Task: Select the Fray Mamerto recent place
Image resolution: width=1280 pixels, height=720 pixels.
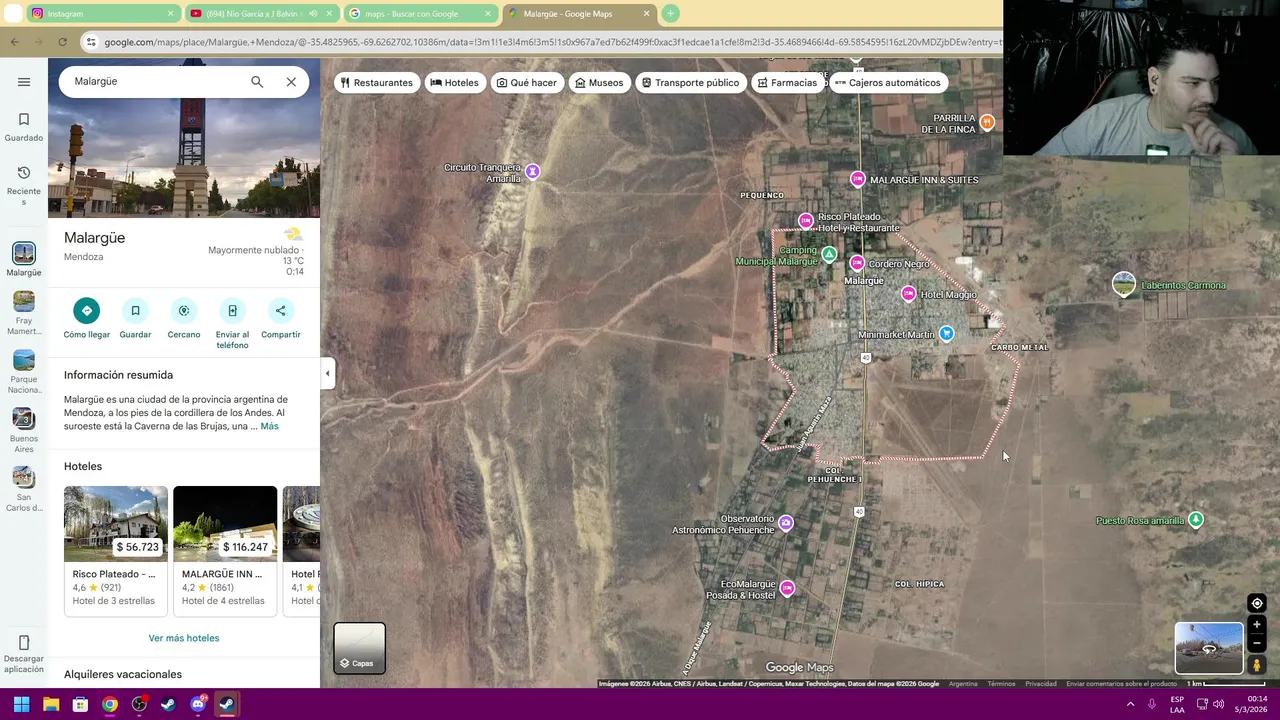Action: (x=24, y=313)
